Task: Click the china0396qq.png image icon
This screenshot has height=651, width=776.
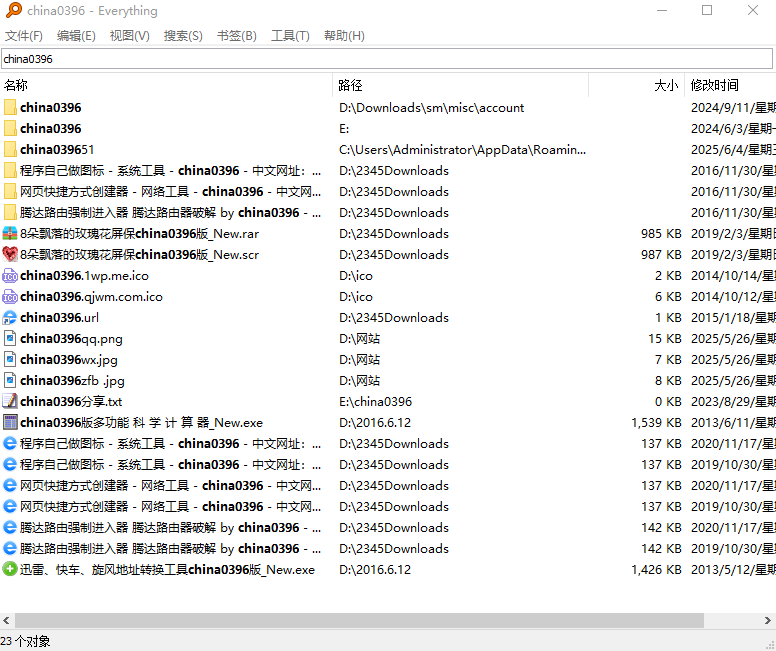Action: 10,339
